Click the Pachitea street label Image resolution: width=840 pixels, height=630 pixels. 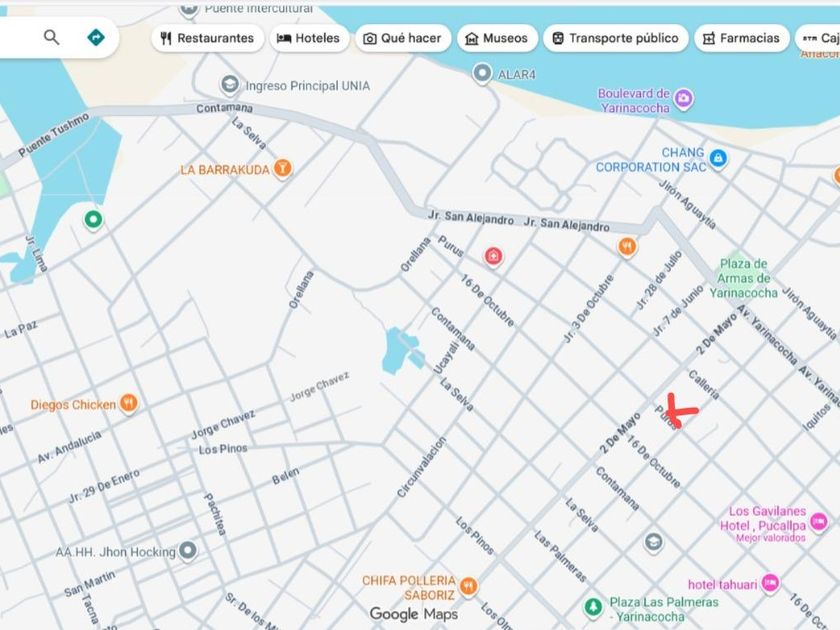pos(215,514)
